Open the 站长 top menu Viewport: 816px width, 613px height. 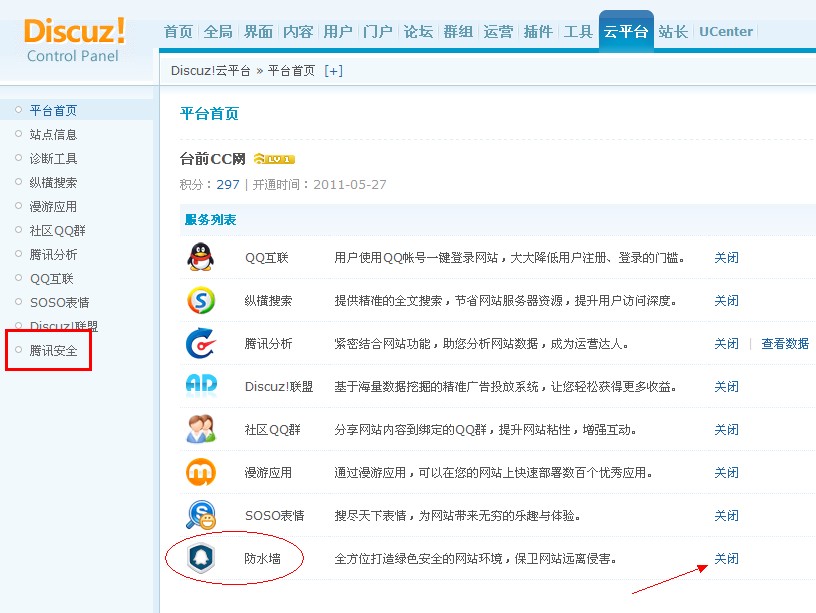click(673, 32)
